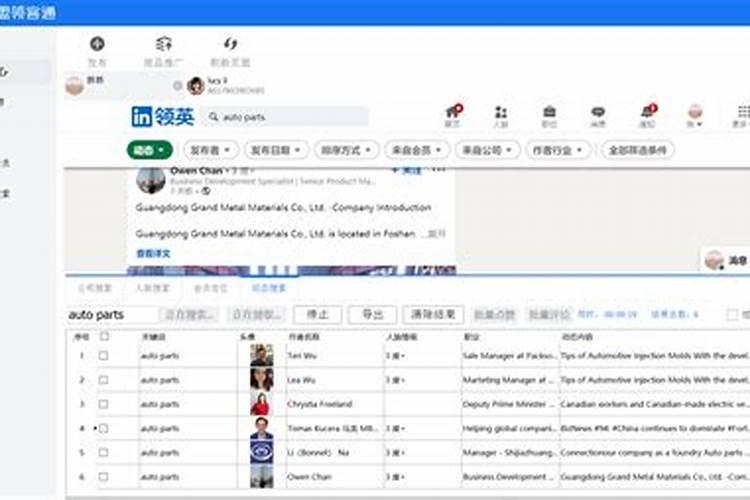Click the globe visibility icon under Owen Chan's post
Viewport: 750px width, 500px height.
(206, 191)
